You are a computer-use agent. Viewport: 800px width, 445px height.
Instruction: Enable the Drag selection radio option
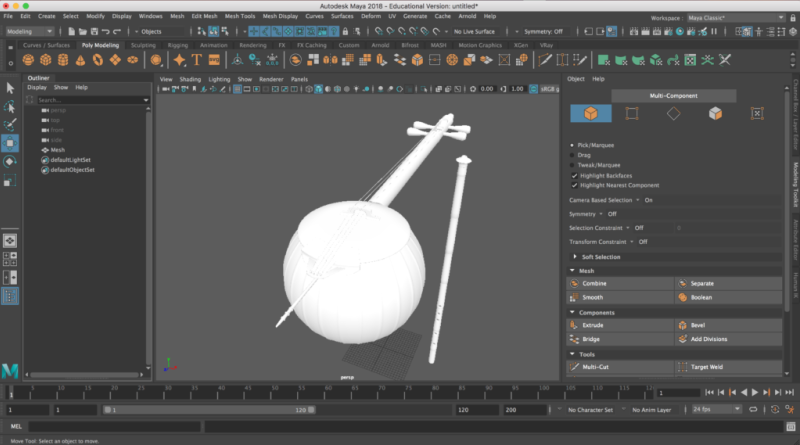572,155
